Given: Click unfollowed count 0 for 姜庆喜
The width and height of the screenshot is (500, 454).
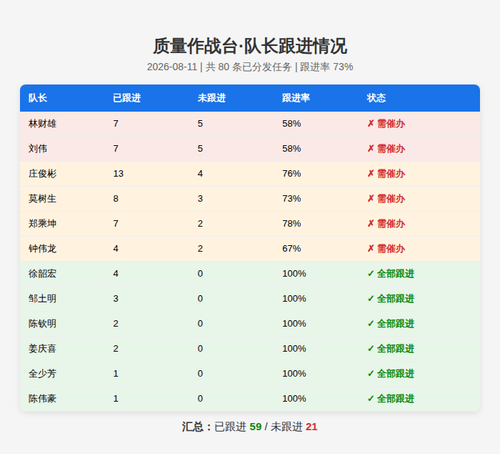Looking at the screenshot, I should click(x=200, y=349).
